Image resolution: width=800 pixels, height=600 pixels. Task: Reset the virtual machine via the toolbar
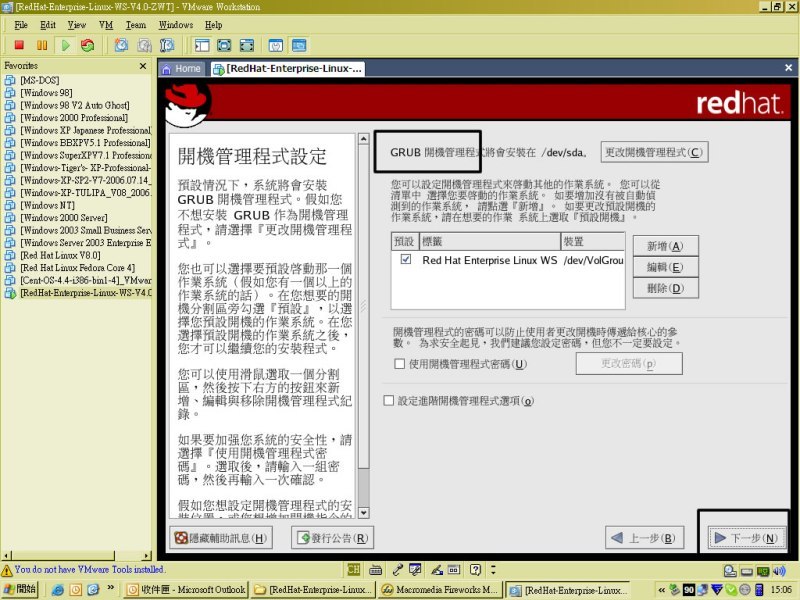pyautogui.click(x=88, y=45)
